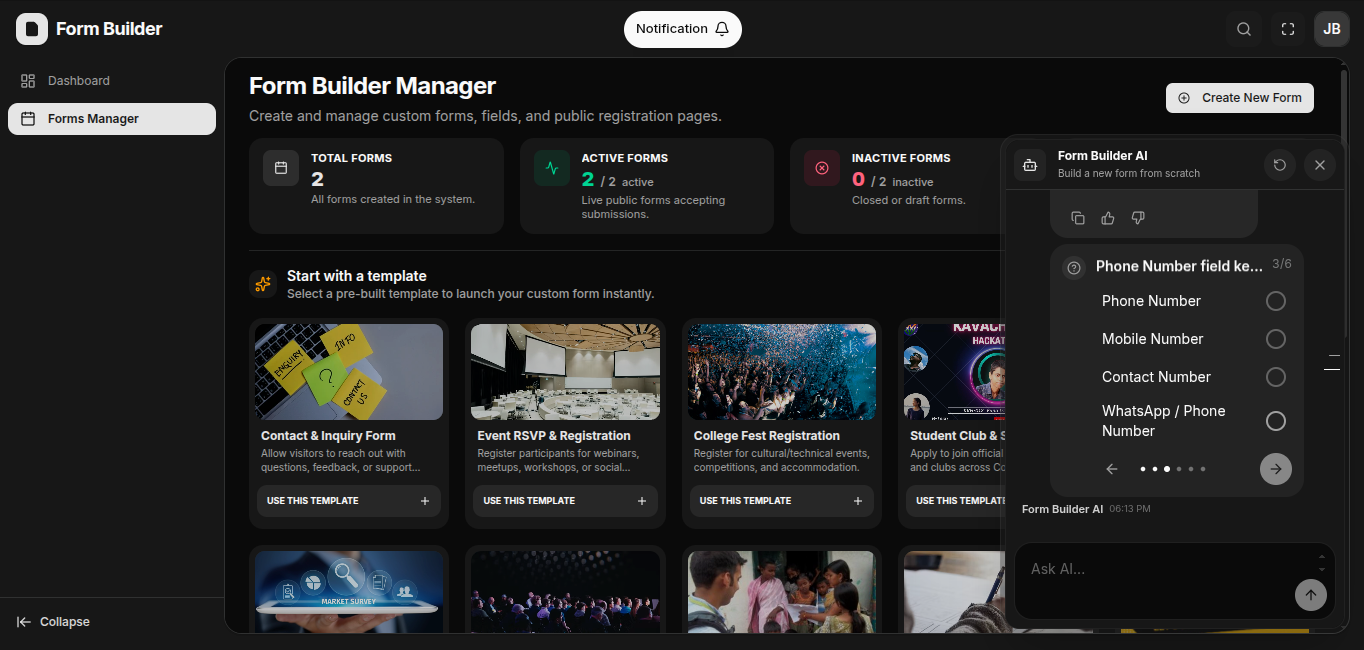The image size is (1364, 650).
Task: Copy the AI message with copy icon
Action: [x=1078, y=218]
